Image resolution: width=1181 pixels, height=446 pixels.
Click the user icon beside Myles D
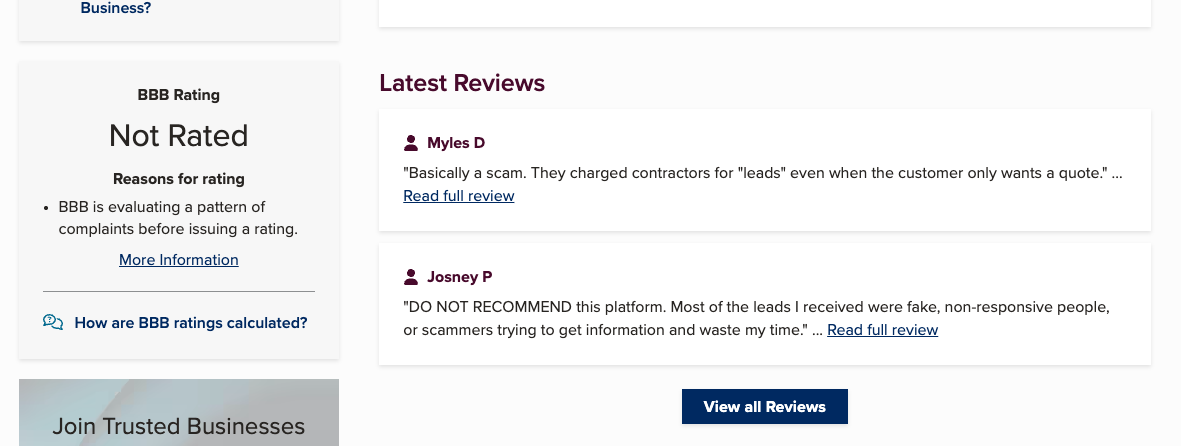[x=411, y=143]
